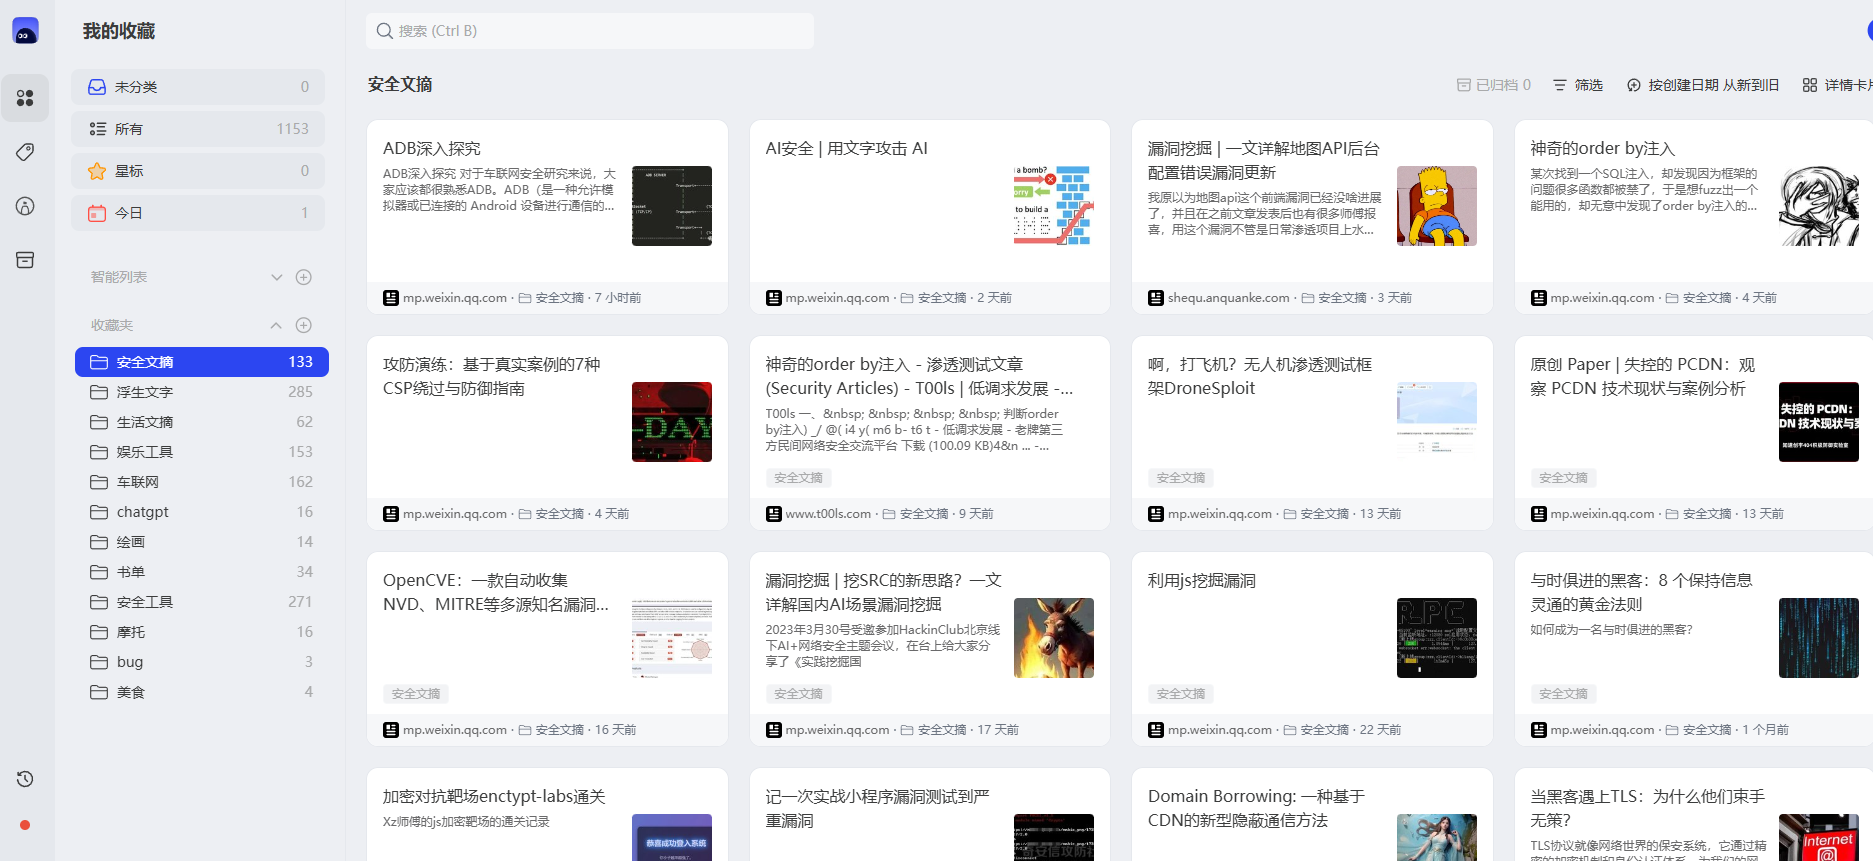1873x861 pixels.
Task: Select the 美食 folder
Action: tap(202, 692)
